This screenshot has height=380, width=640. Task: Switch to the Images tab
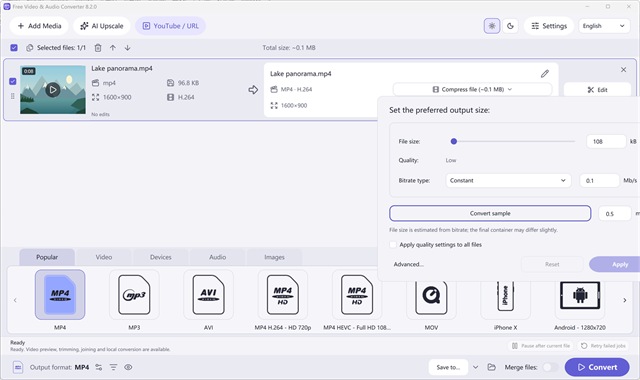pyautogui.click(x=274, y=257)
